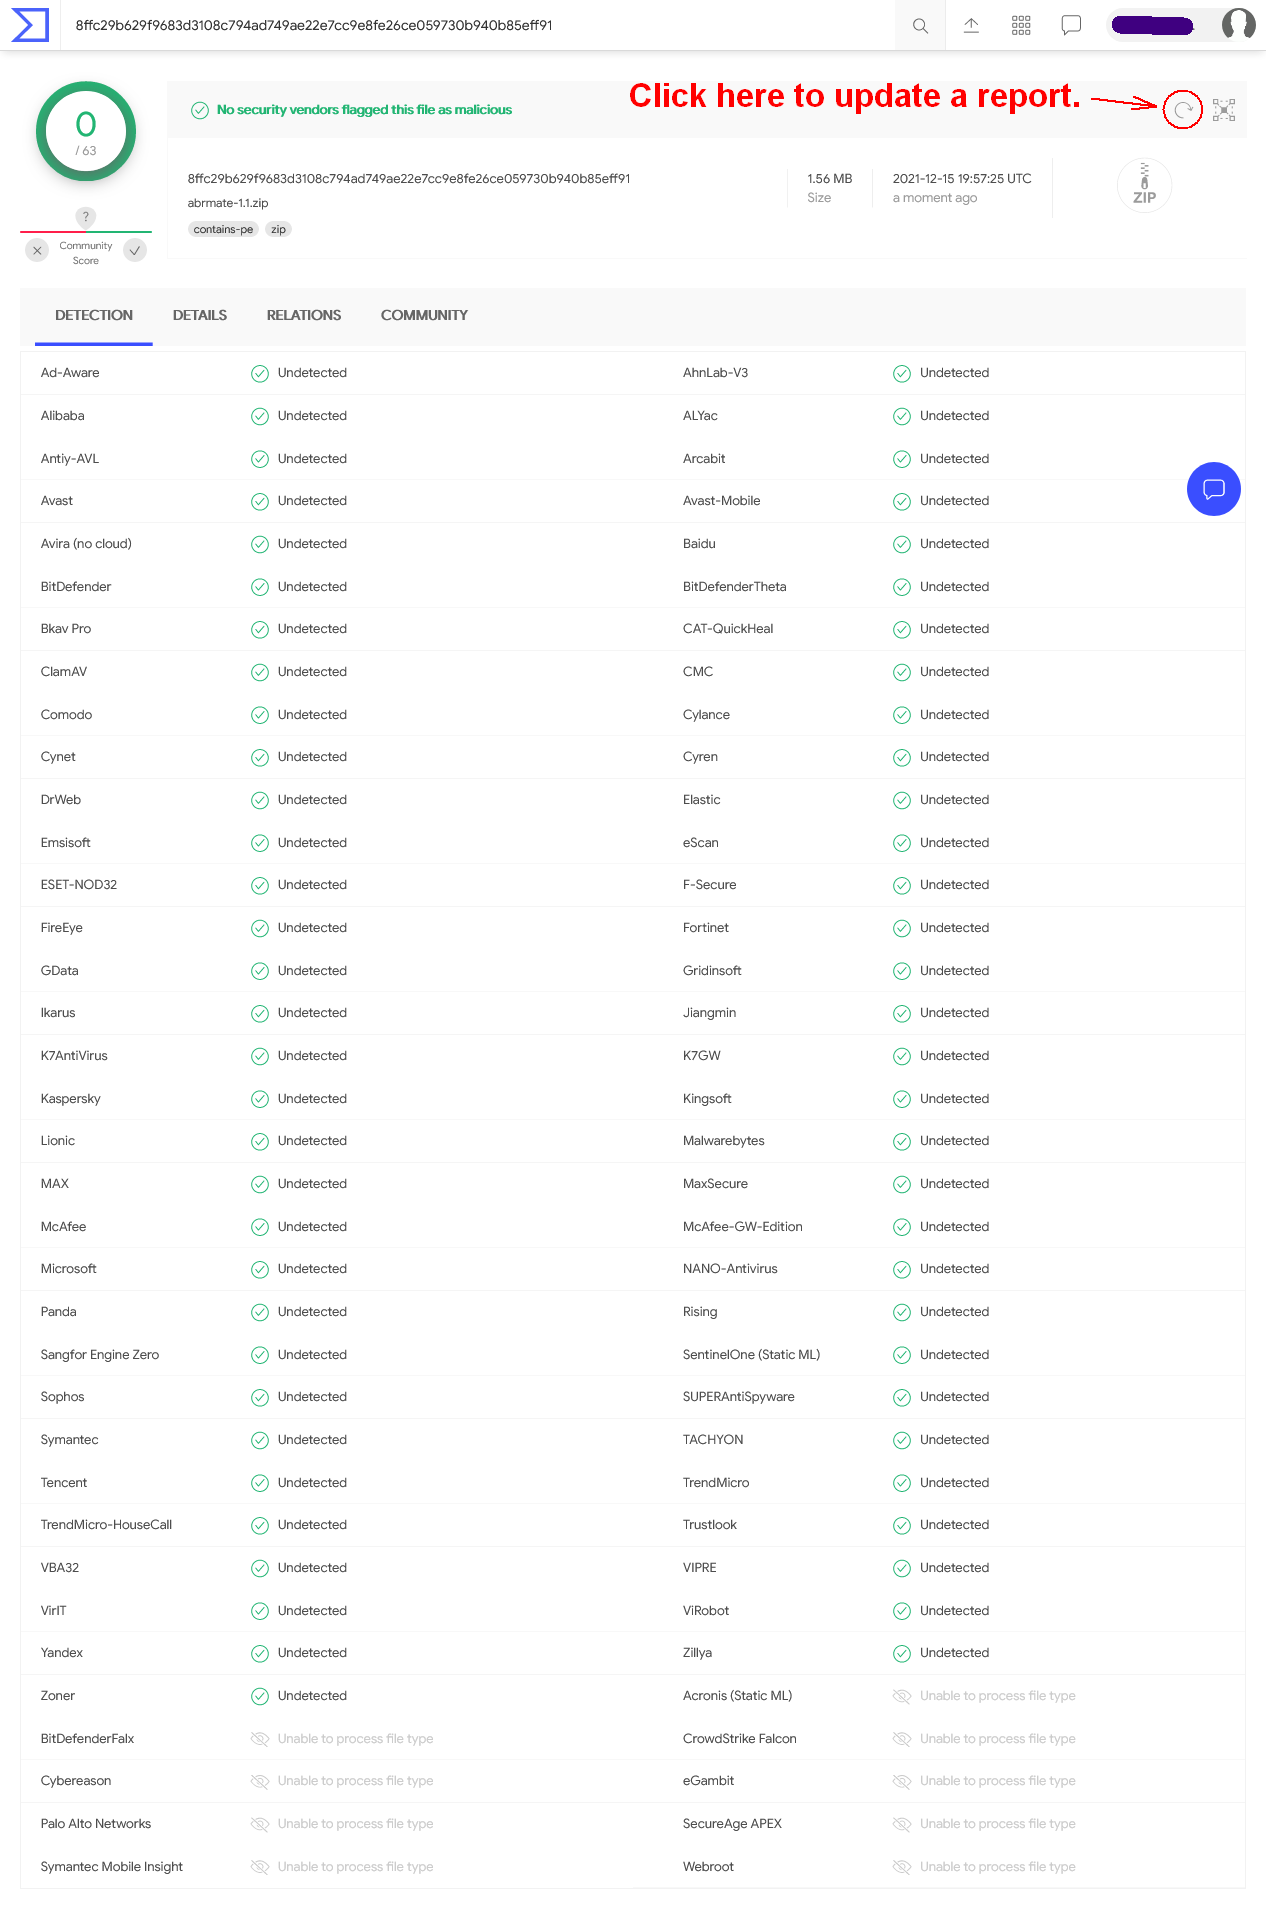The height and width of the screenshot is (1914, 1266).
Task: Vote down with community score X
Action: (x=37, y=250)
